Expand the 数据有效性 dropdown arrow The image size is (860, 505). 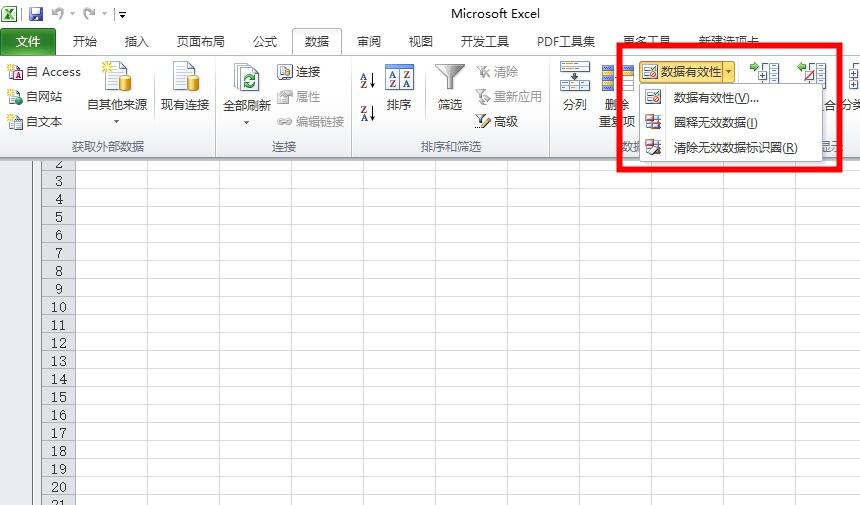tap(729, 71)
